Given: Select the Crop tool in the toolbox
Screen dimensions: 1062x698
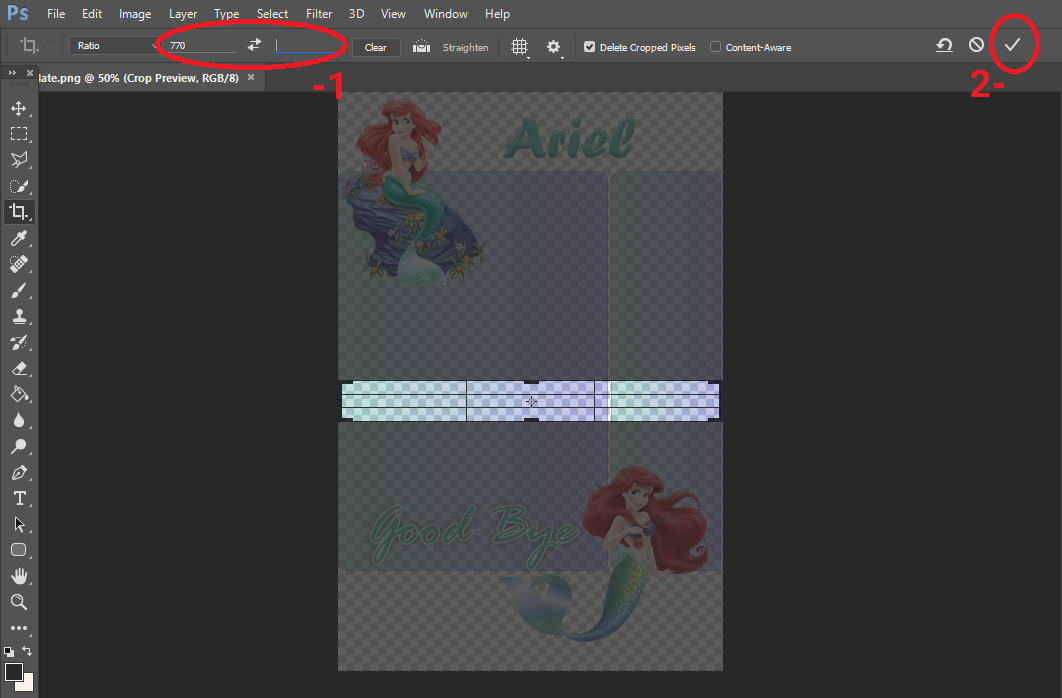Looking at the screenshot, I should pyautogui.click(x=19, y=212).
